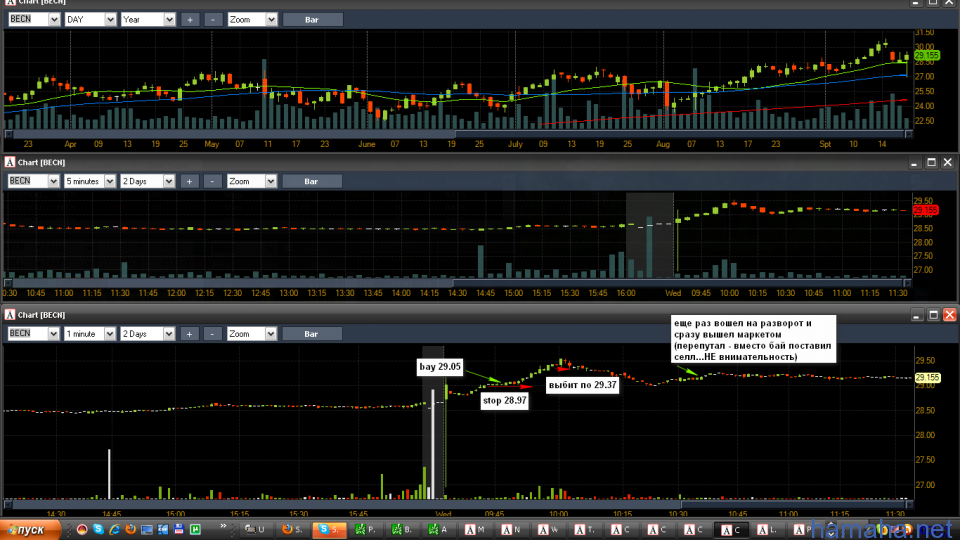Click the plus zoom-in button on daily chart
The width and height of the screenshot is (960, 540).
tap(190, 19)
